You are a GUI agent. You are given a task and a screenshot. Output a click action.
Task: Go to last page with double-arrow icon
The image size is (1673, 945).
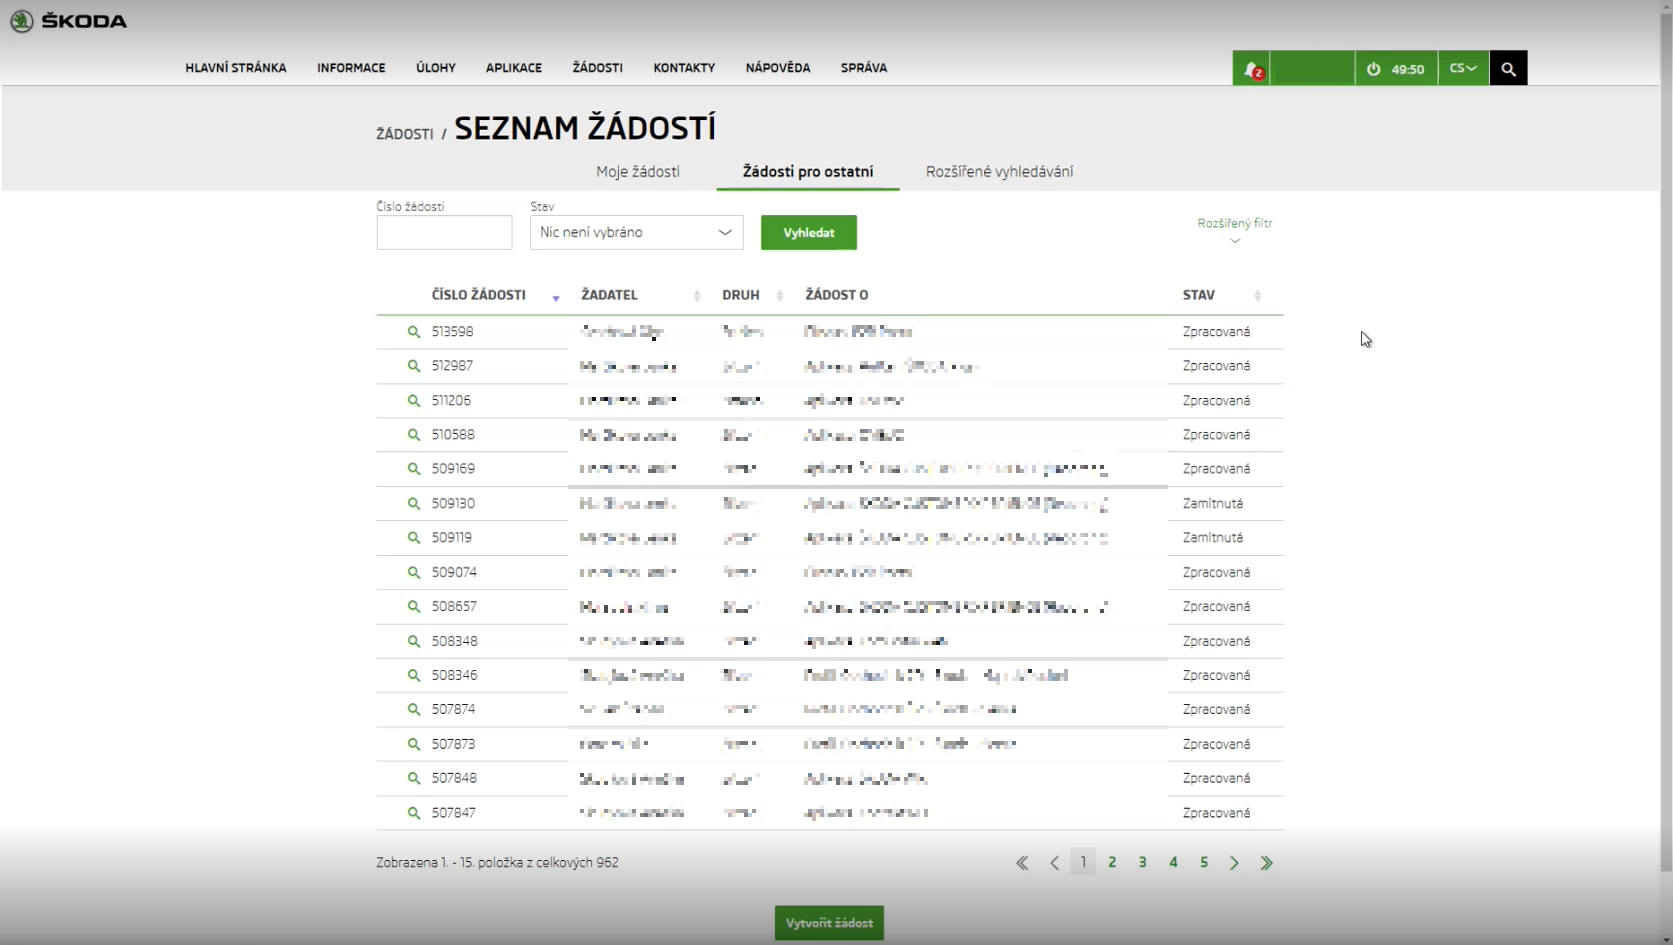click(1266, 863)
